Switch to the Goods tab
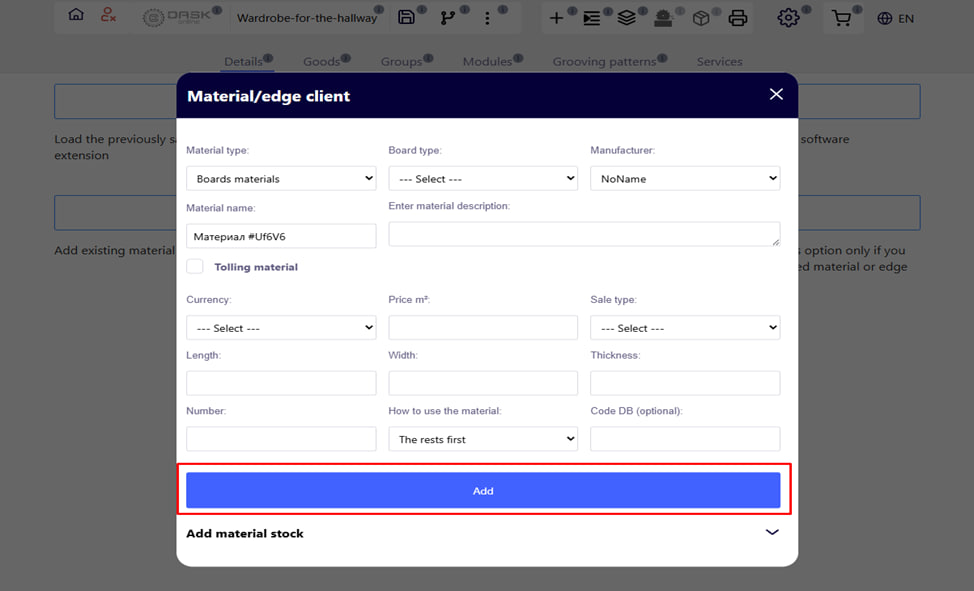 (322, 62)
